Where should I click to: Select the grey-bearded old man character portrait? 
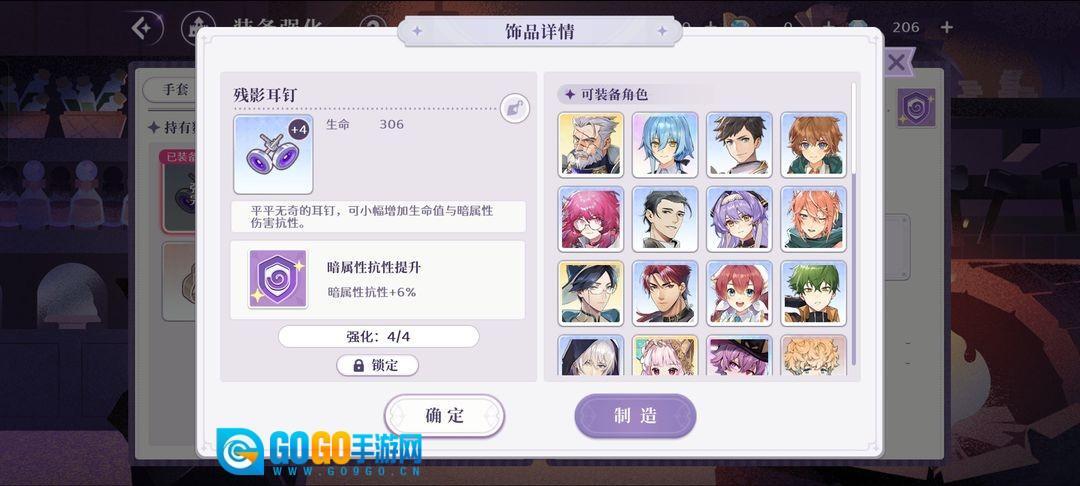click(591, 145)
